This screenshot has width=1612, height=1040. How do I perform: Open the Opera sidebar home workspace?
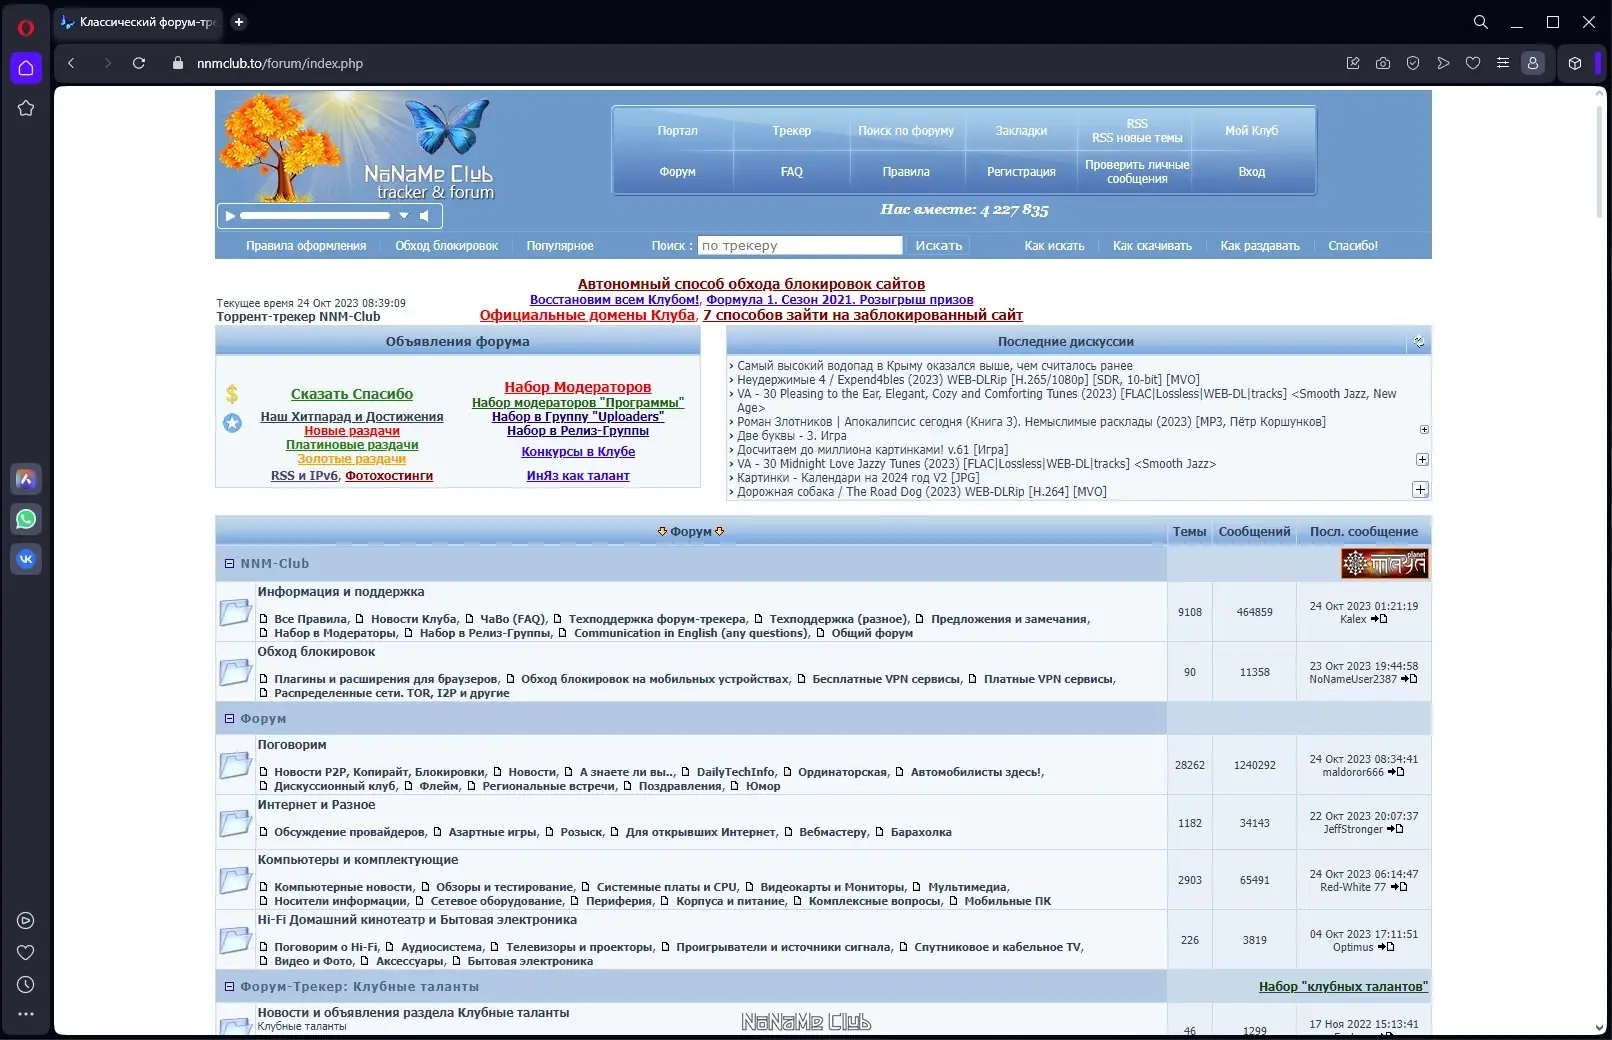(26, 68)
